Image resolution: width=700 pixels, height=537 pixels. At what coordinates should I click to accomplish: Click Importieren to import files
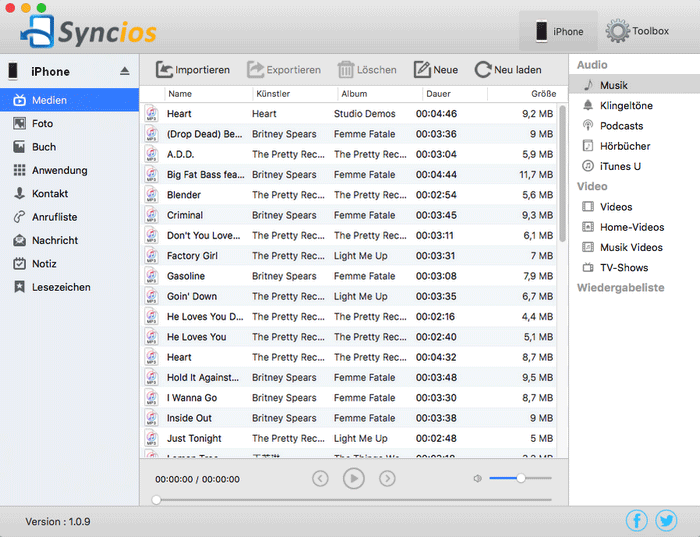pyautogui.click(x=193, y=70)
